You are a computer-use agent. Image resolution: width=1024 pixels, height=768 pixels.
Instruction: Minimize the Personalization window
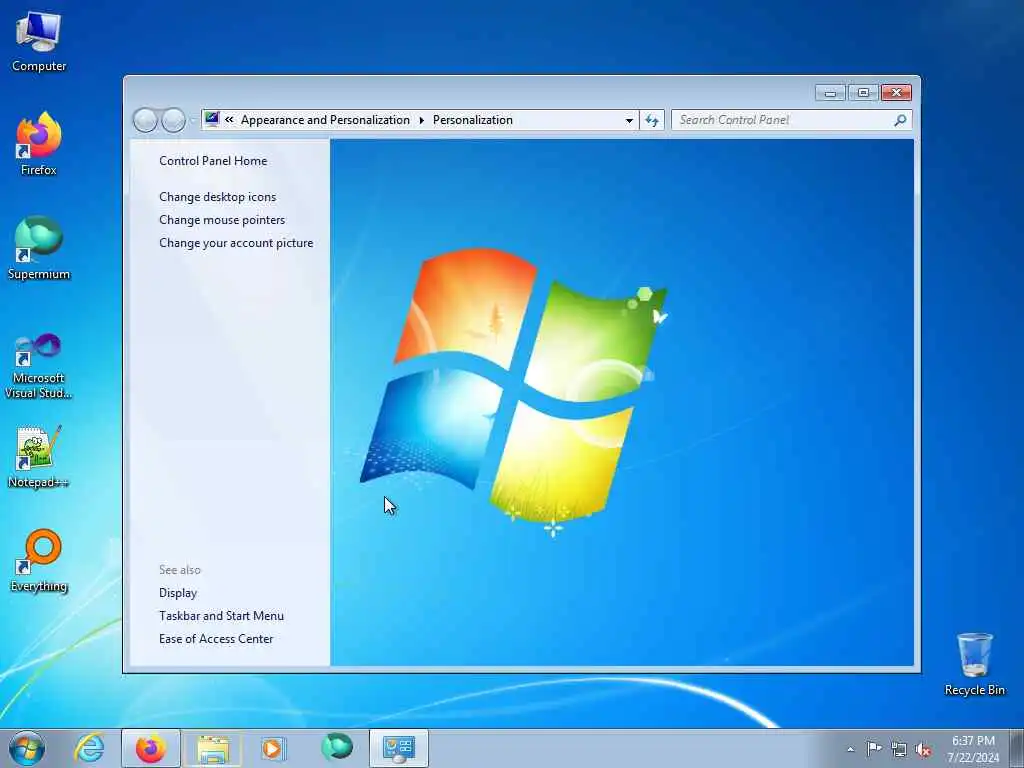click(x=830, y=93)
